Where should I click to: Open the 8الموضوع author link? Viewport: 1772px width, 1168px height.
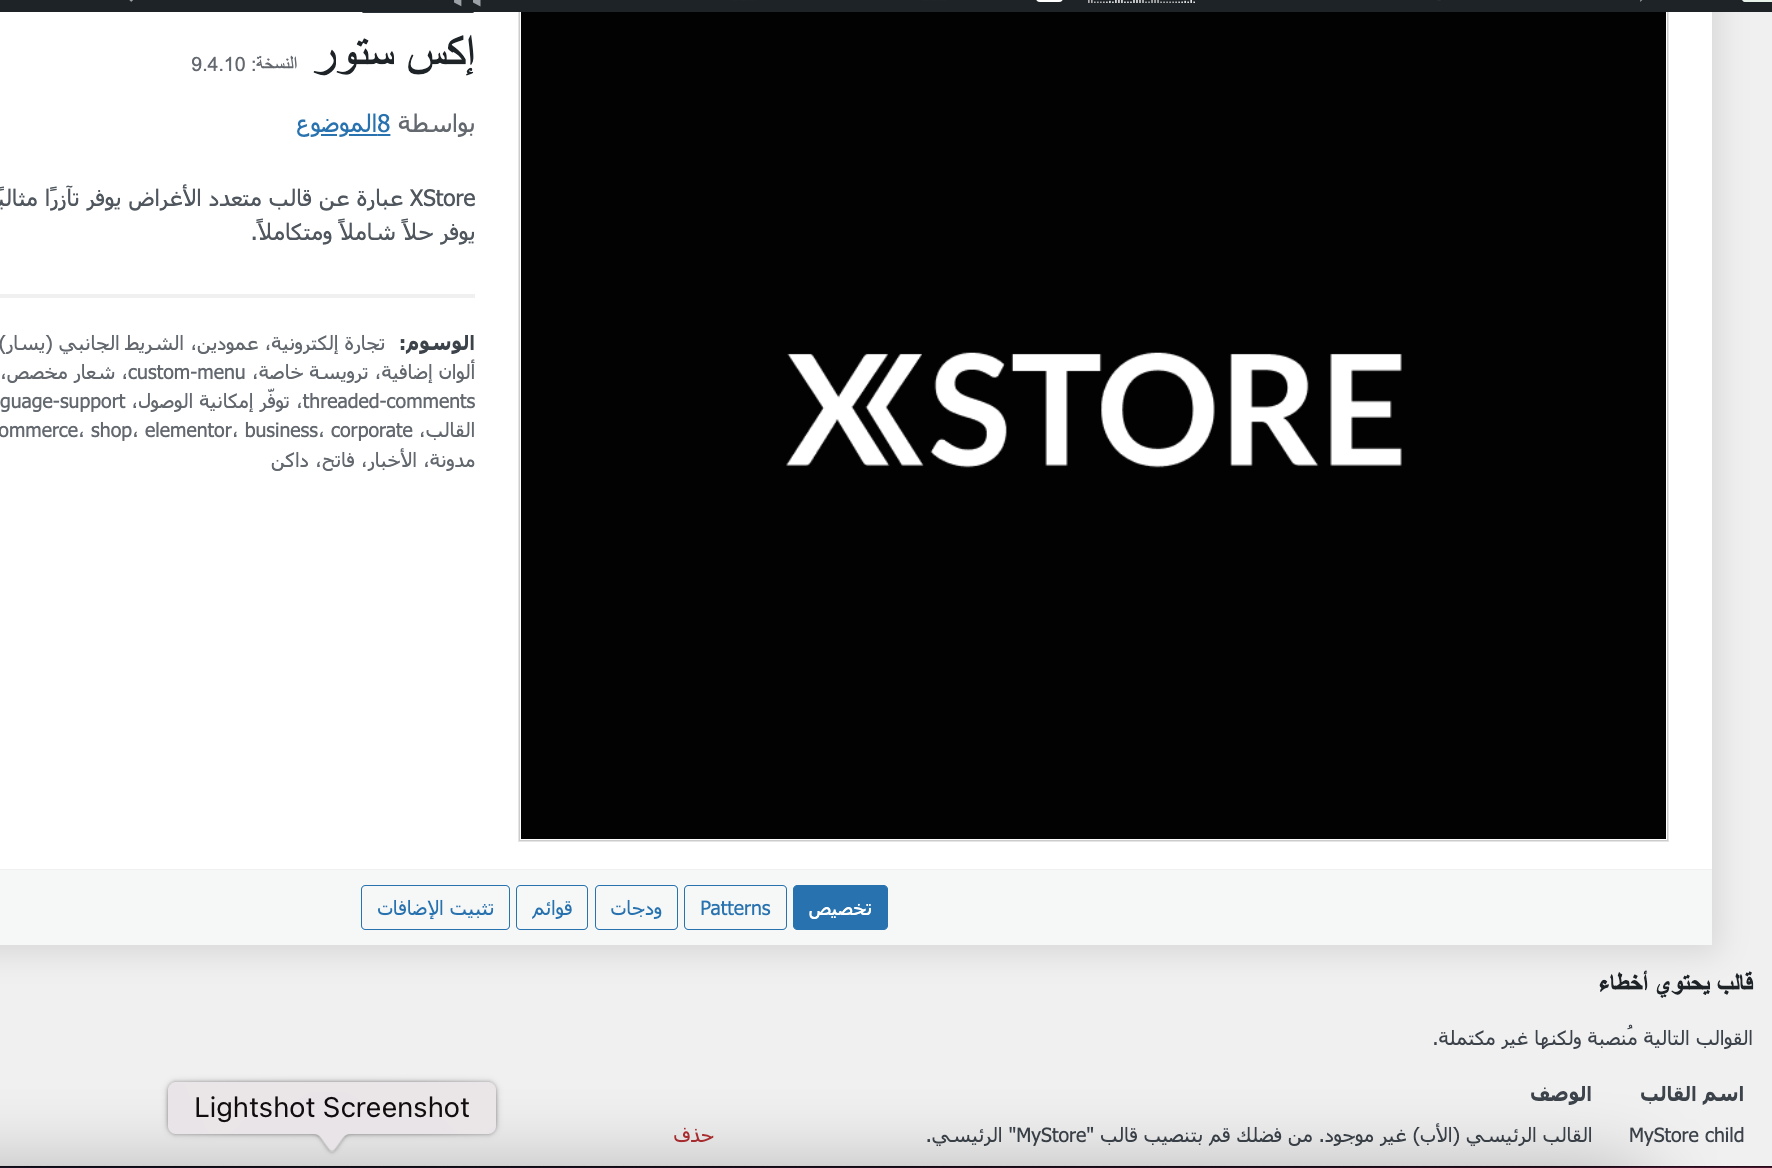[343, 124]
